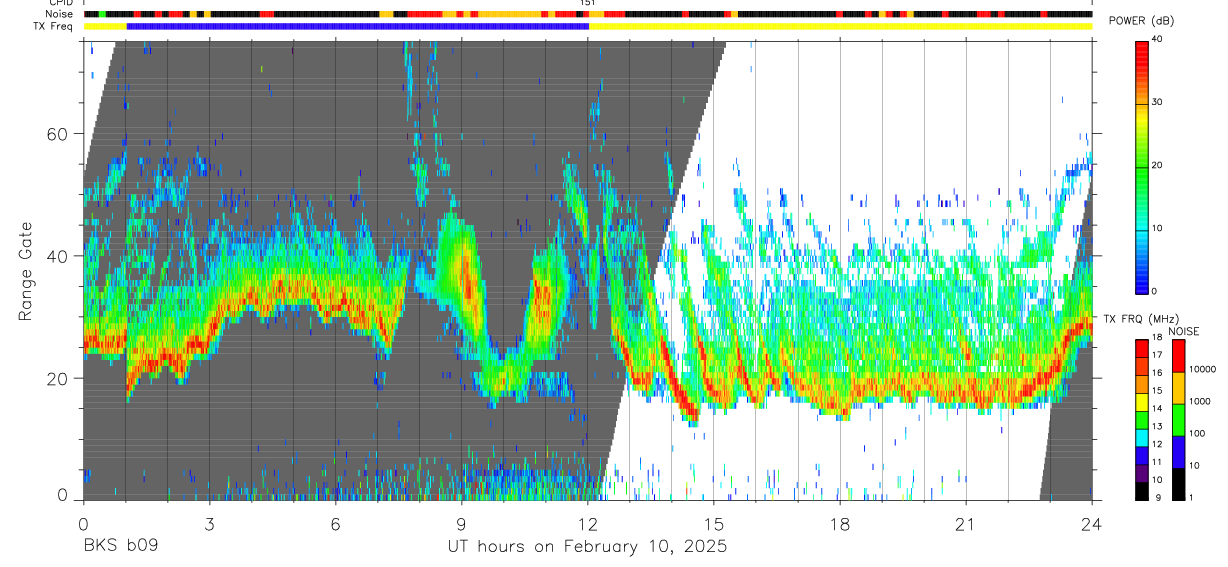Click the Range Gate axis label
1228x567 pixels.
[x=25, y=271]
